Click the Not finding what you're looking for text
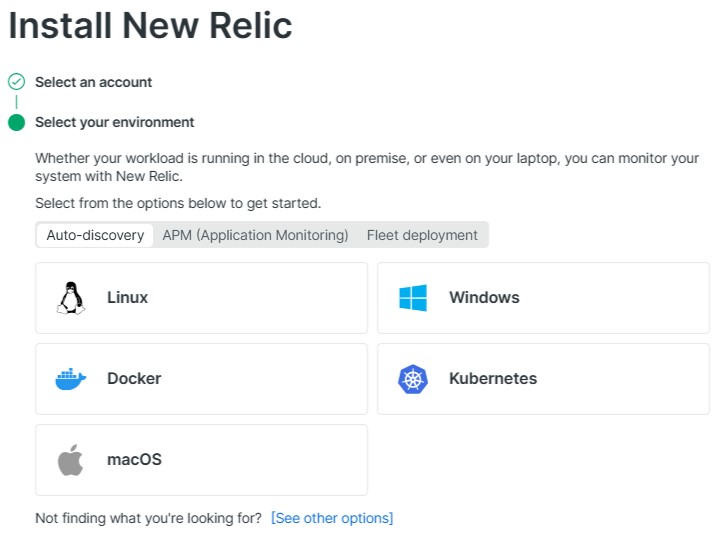This screenshot has height=547, width=723. pyautogui.click(x=148, y=518)
